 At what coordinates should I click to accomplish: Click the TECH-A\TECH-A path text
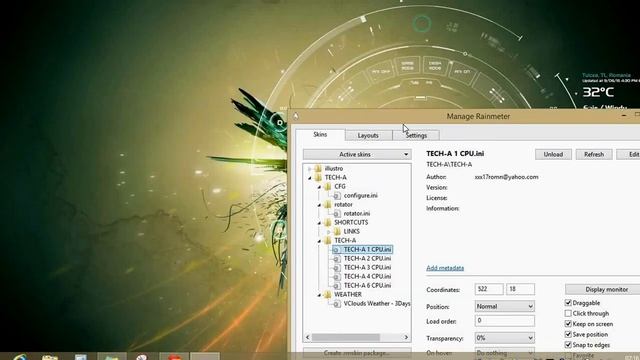click(449, 164)
